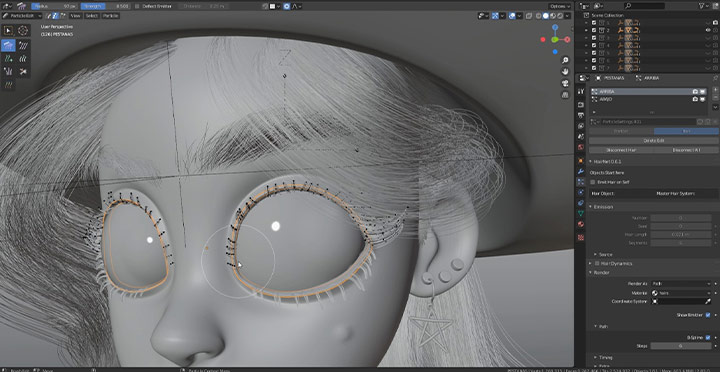Open the Material hairs dropdown
Screen dimensions: 720x372
tap(681, 293)
